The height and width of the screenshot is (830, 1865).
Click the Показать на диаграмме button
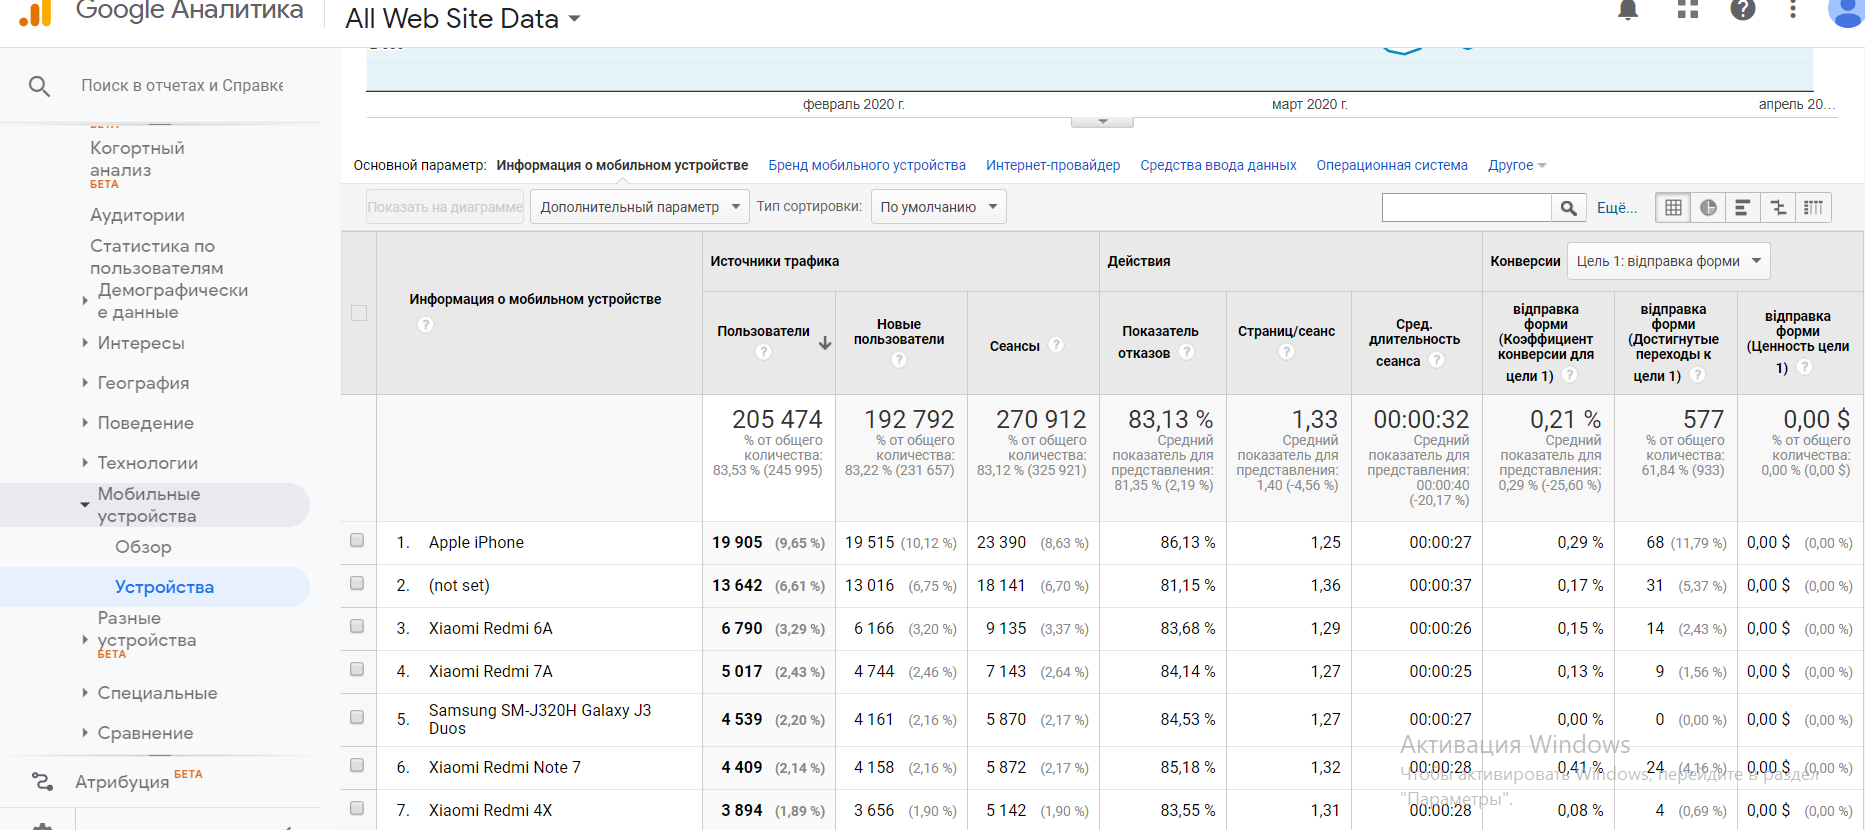tap(445, 207)
